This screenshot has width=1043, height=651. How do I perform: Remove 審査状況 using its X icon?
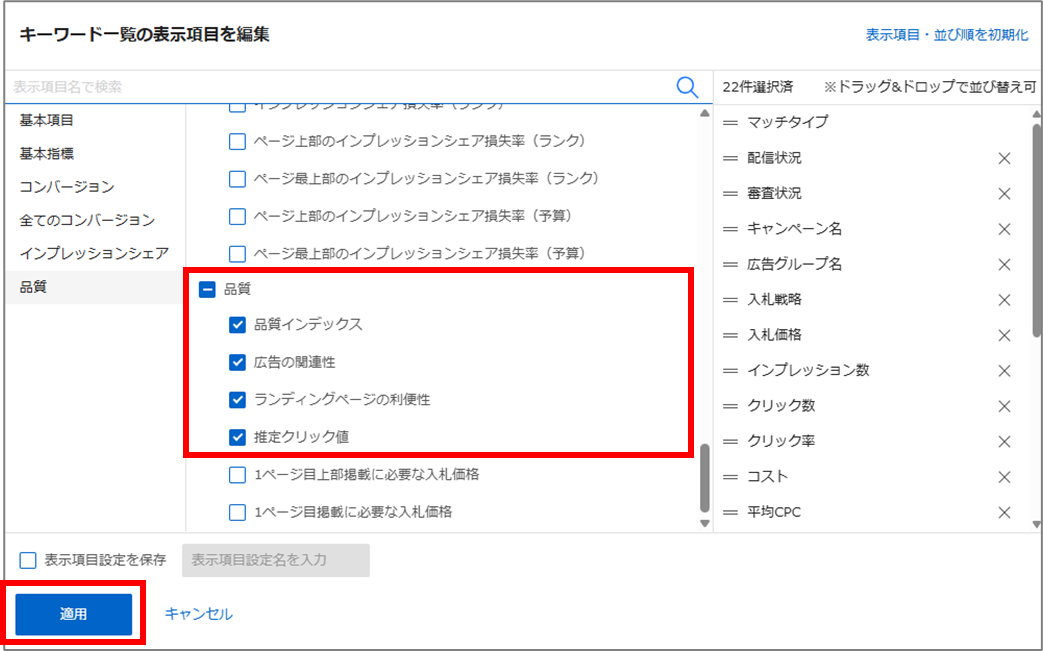(x=1004, y=193)
